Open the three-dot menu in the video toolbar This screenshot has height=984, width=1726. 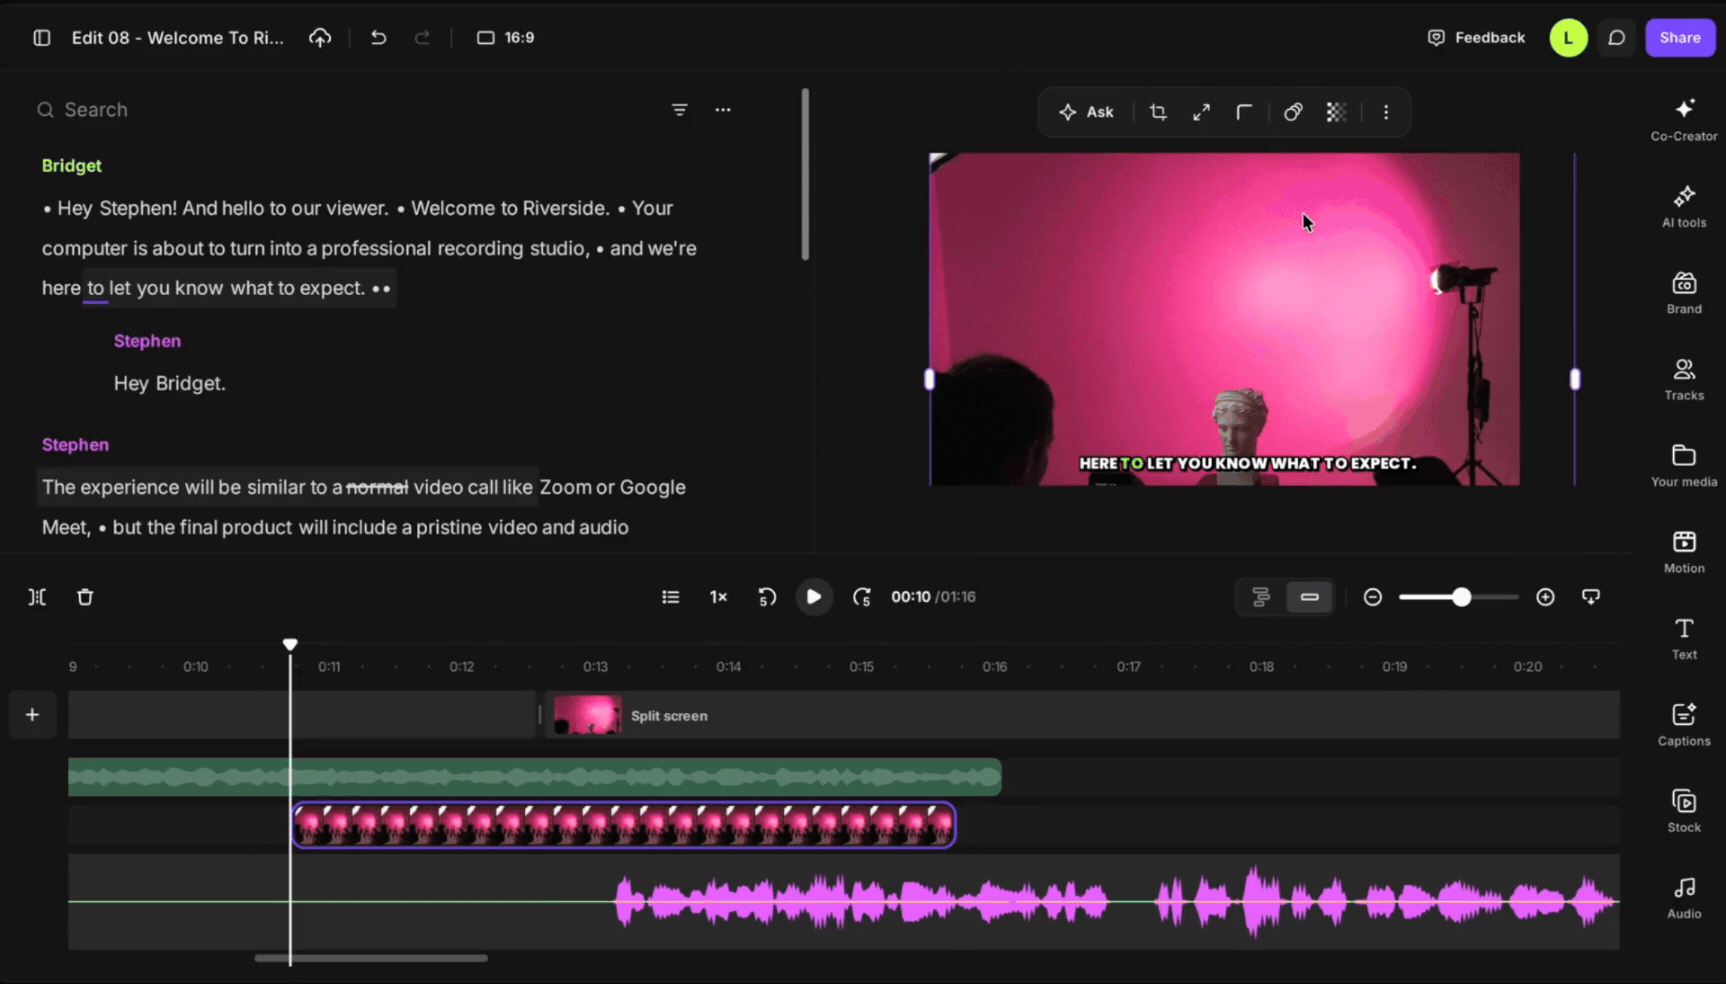1386,112
